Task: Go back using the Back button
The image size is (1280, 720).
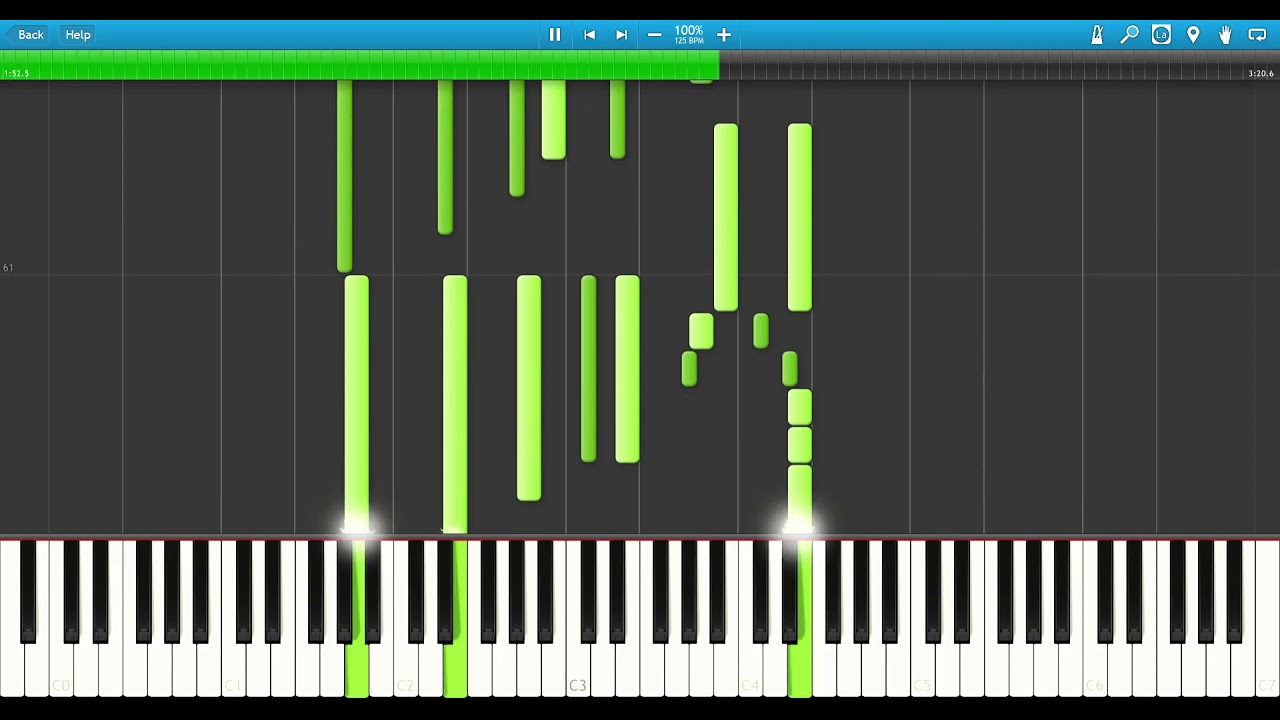Action: [24, 35]
